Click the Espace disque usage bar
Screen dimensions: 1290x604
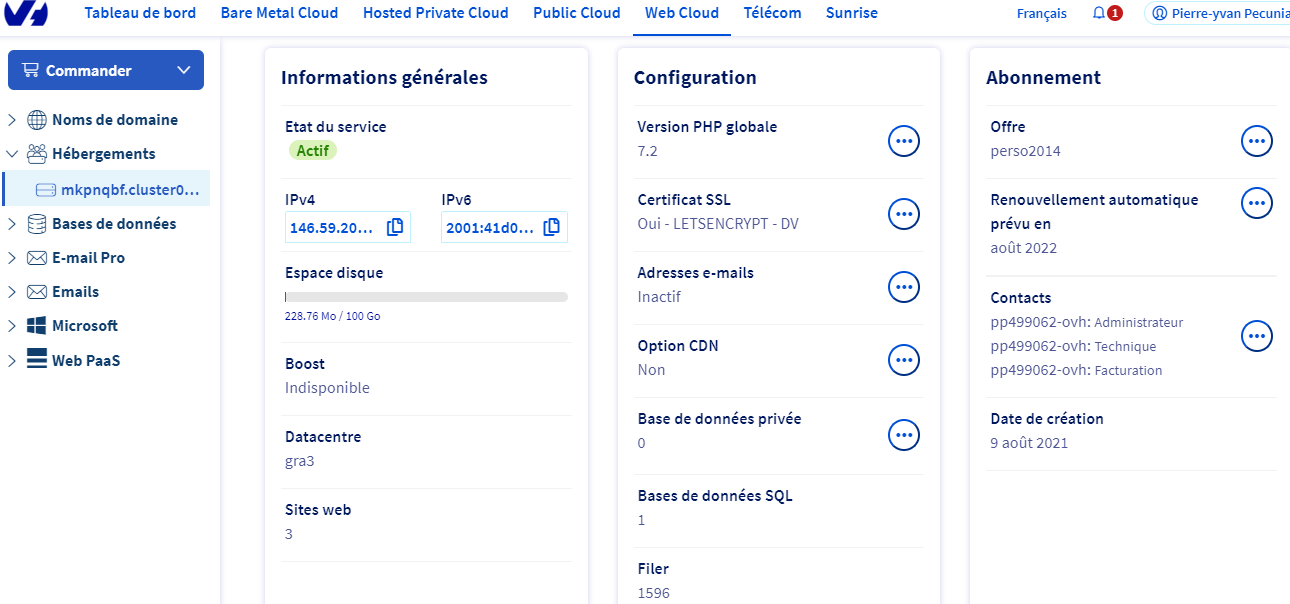(426, 297)
